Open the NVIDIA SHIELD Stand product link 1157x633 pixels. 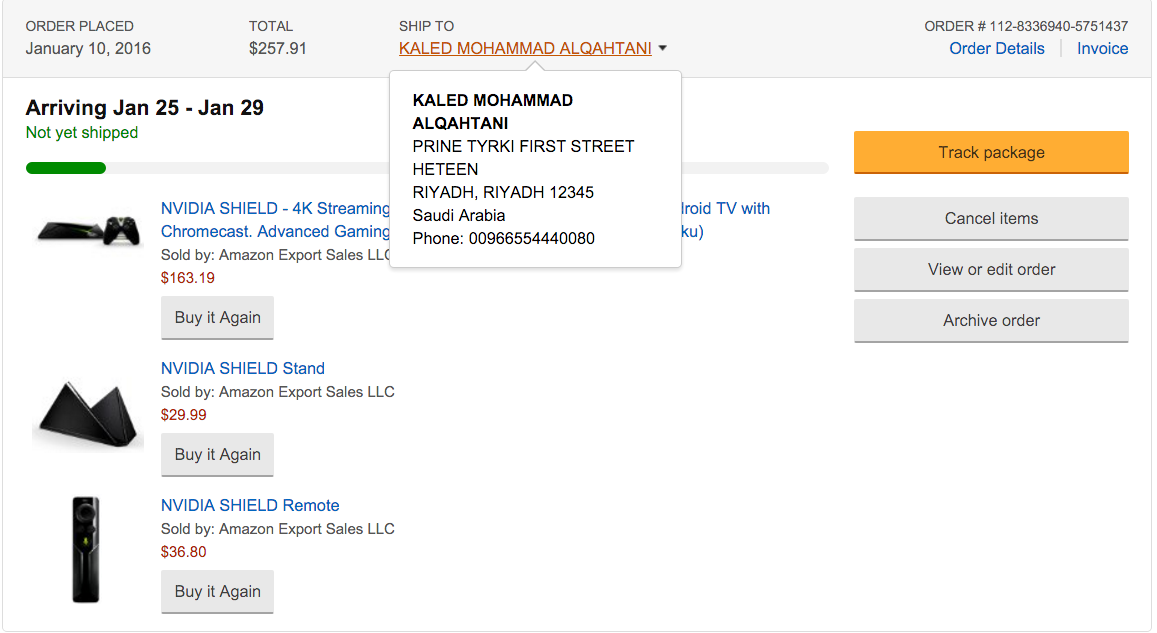243,368
